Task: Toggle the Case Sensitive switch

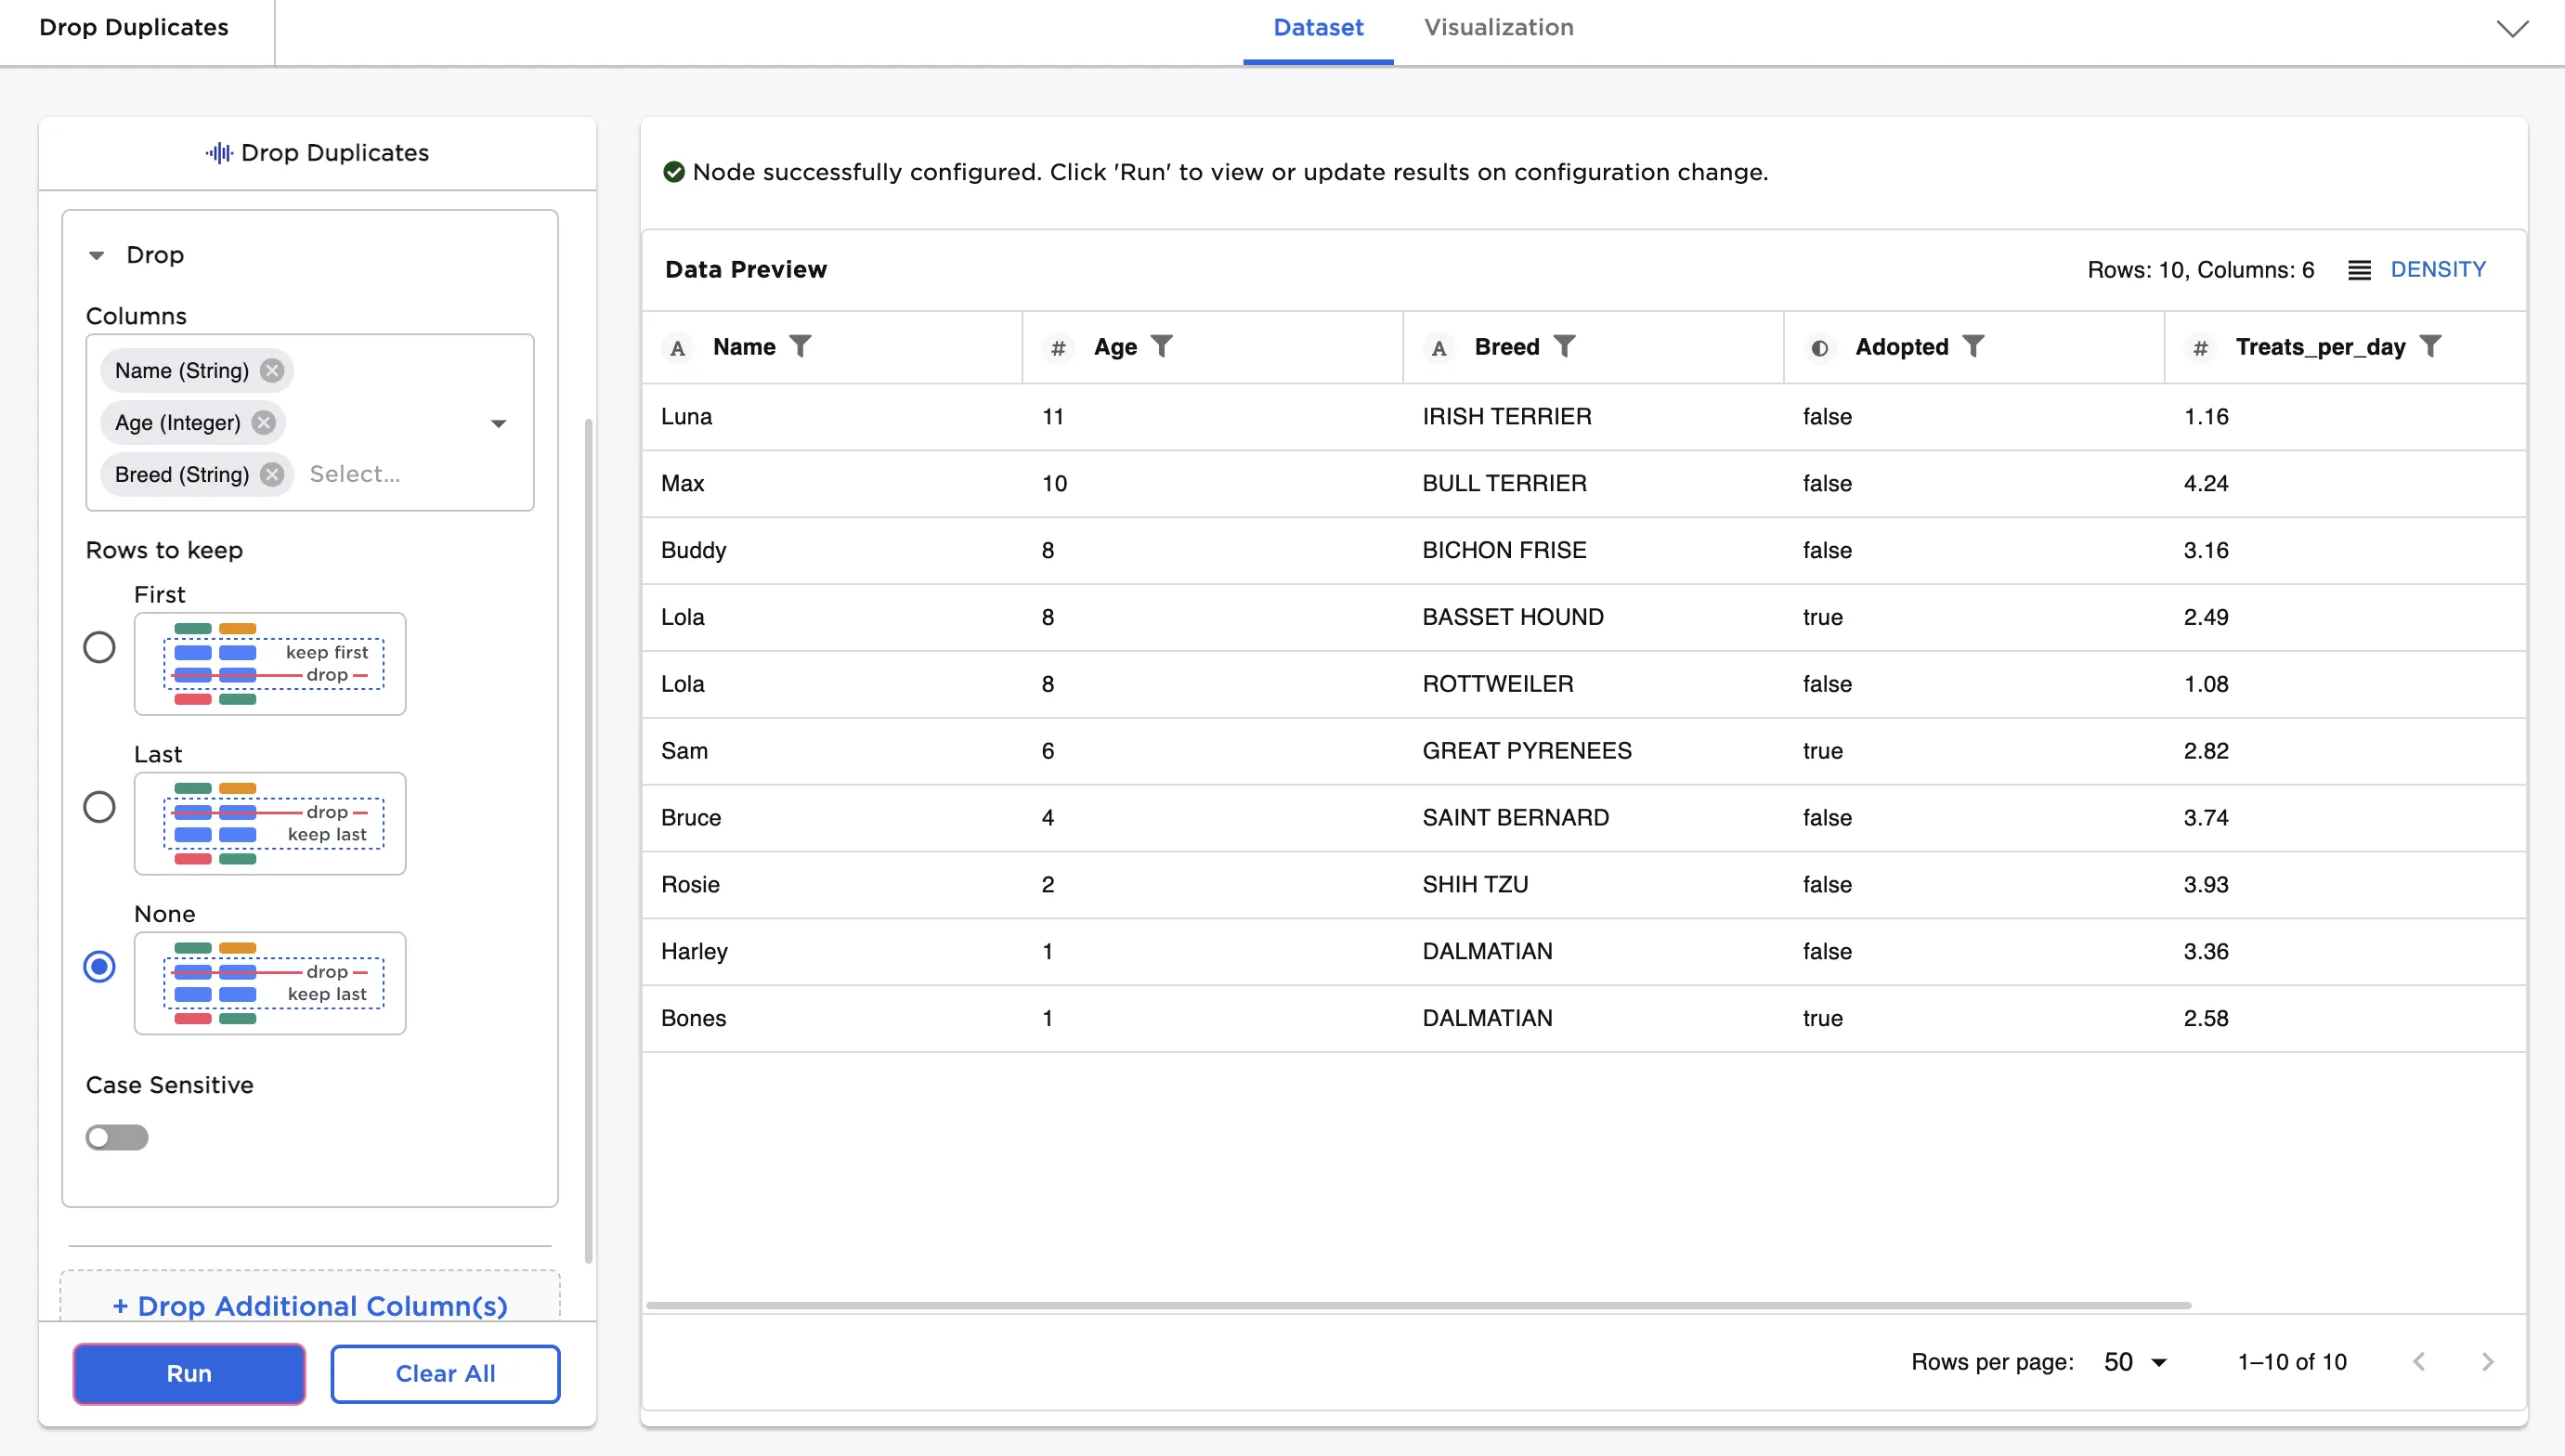Action: (116, 1138)
